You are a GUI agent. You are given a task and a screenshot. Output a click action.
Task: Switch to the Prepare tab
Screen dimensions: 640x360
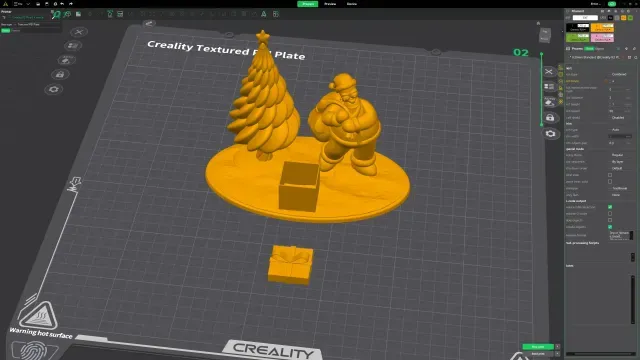tap(308, 4)
